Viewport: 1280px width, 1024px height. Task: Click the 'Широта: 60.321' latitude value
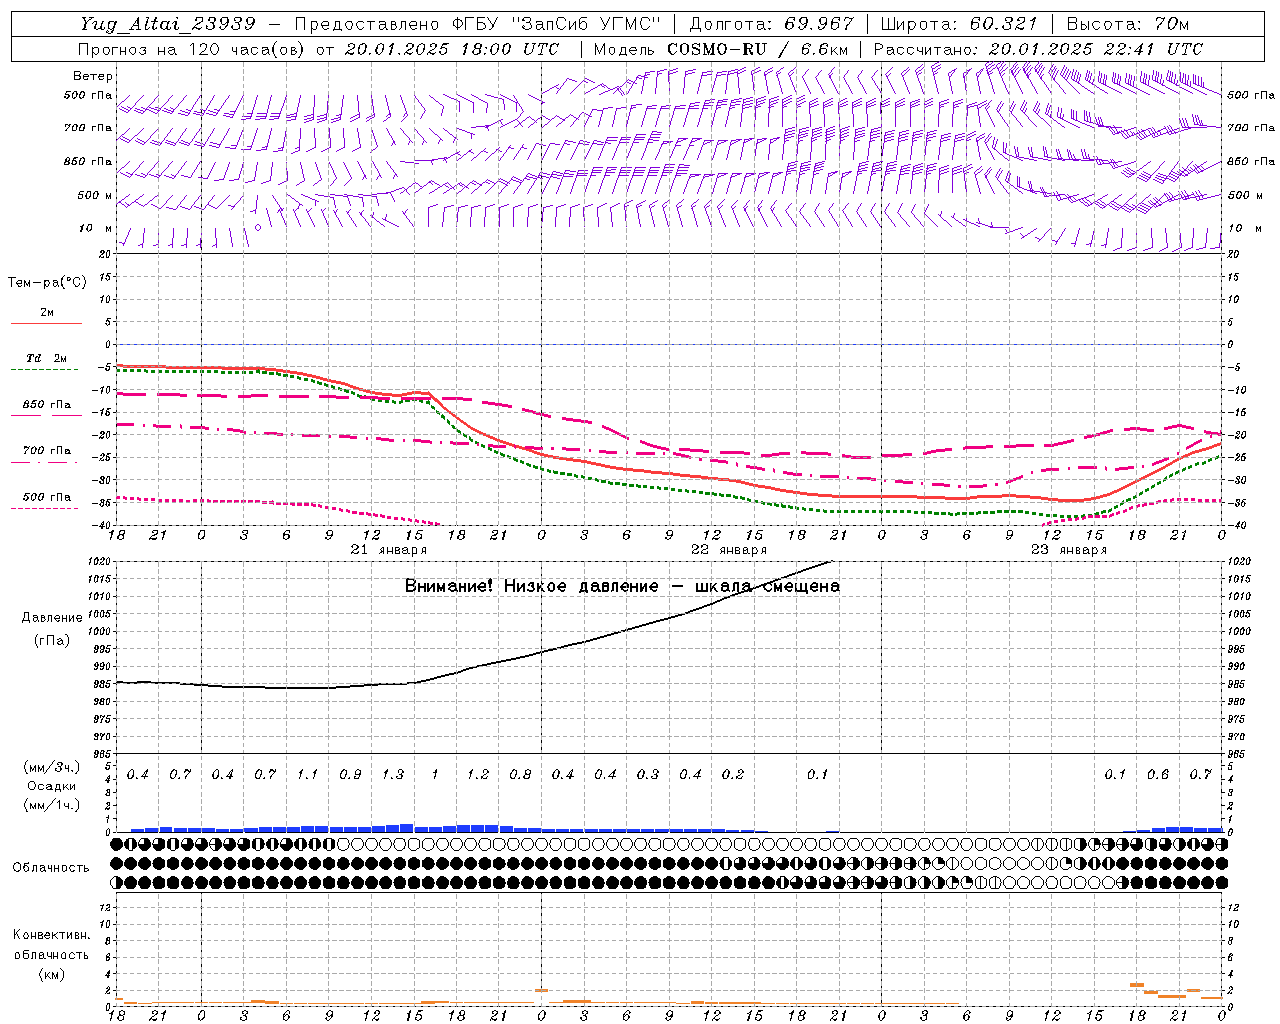pyautogui.click(x=960, y=24)
